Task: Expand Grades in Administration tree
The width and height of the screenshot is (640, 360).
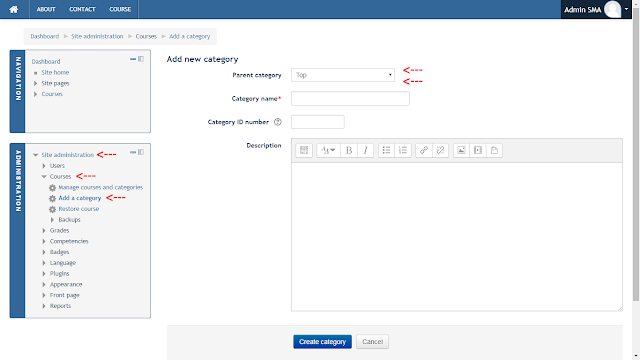Action: coord(44,231)
